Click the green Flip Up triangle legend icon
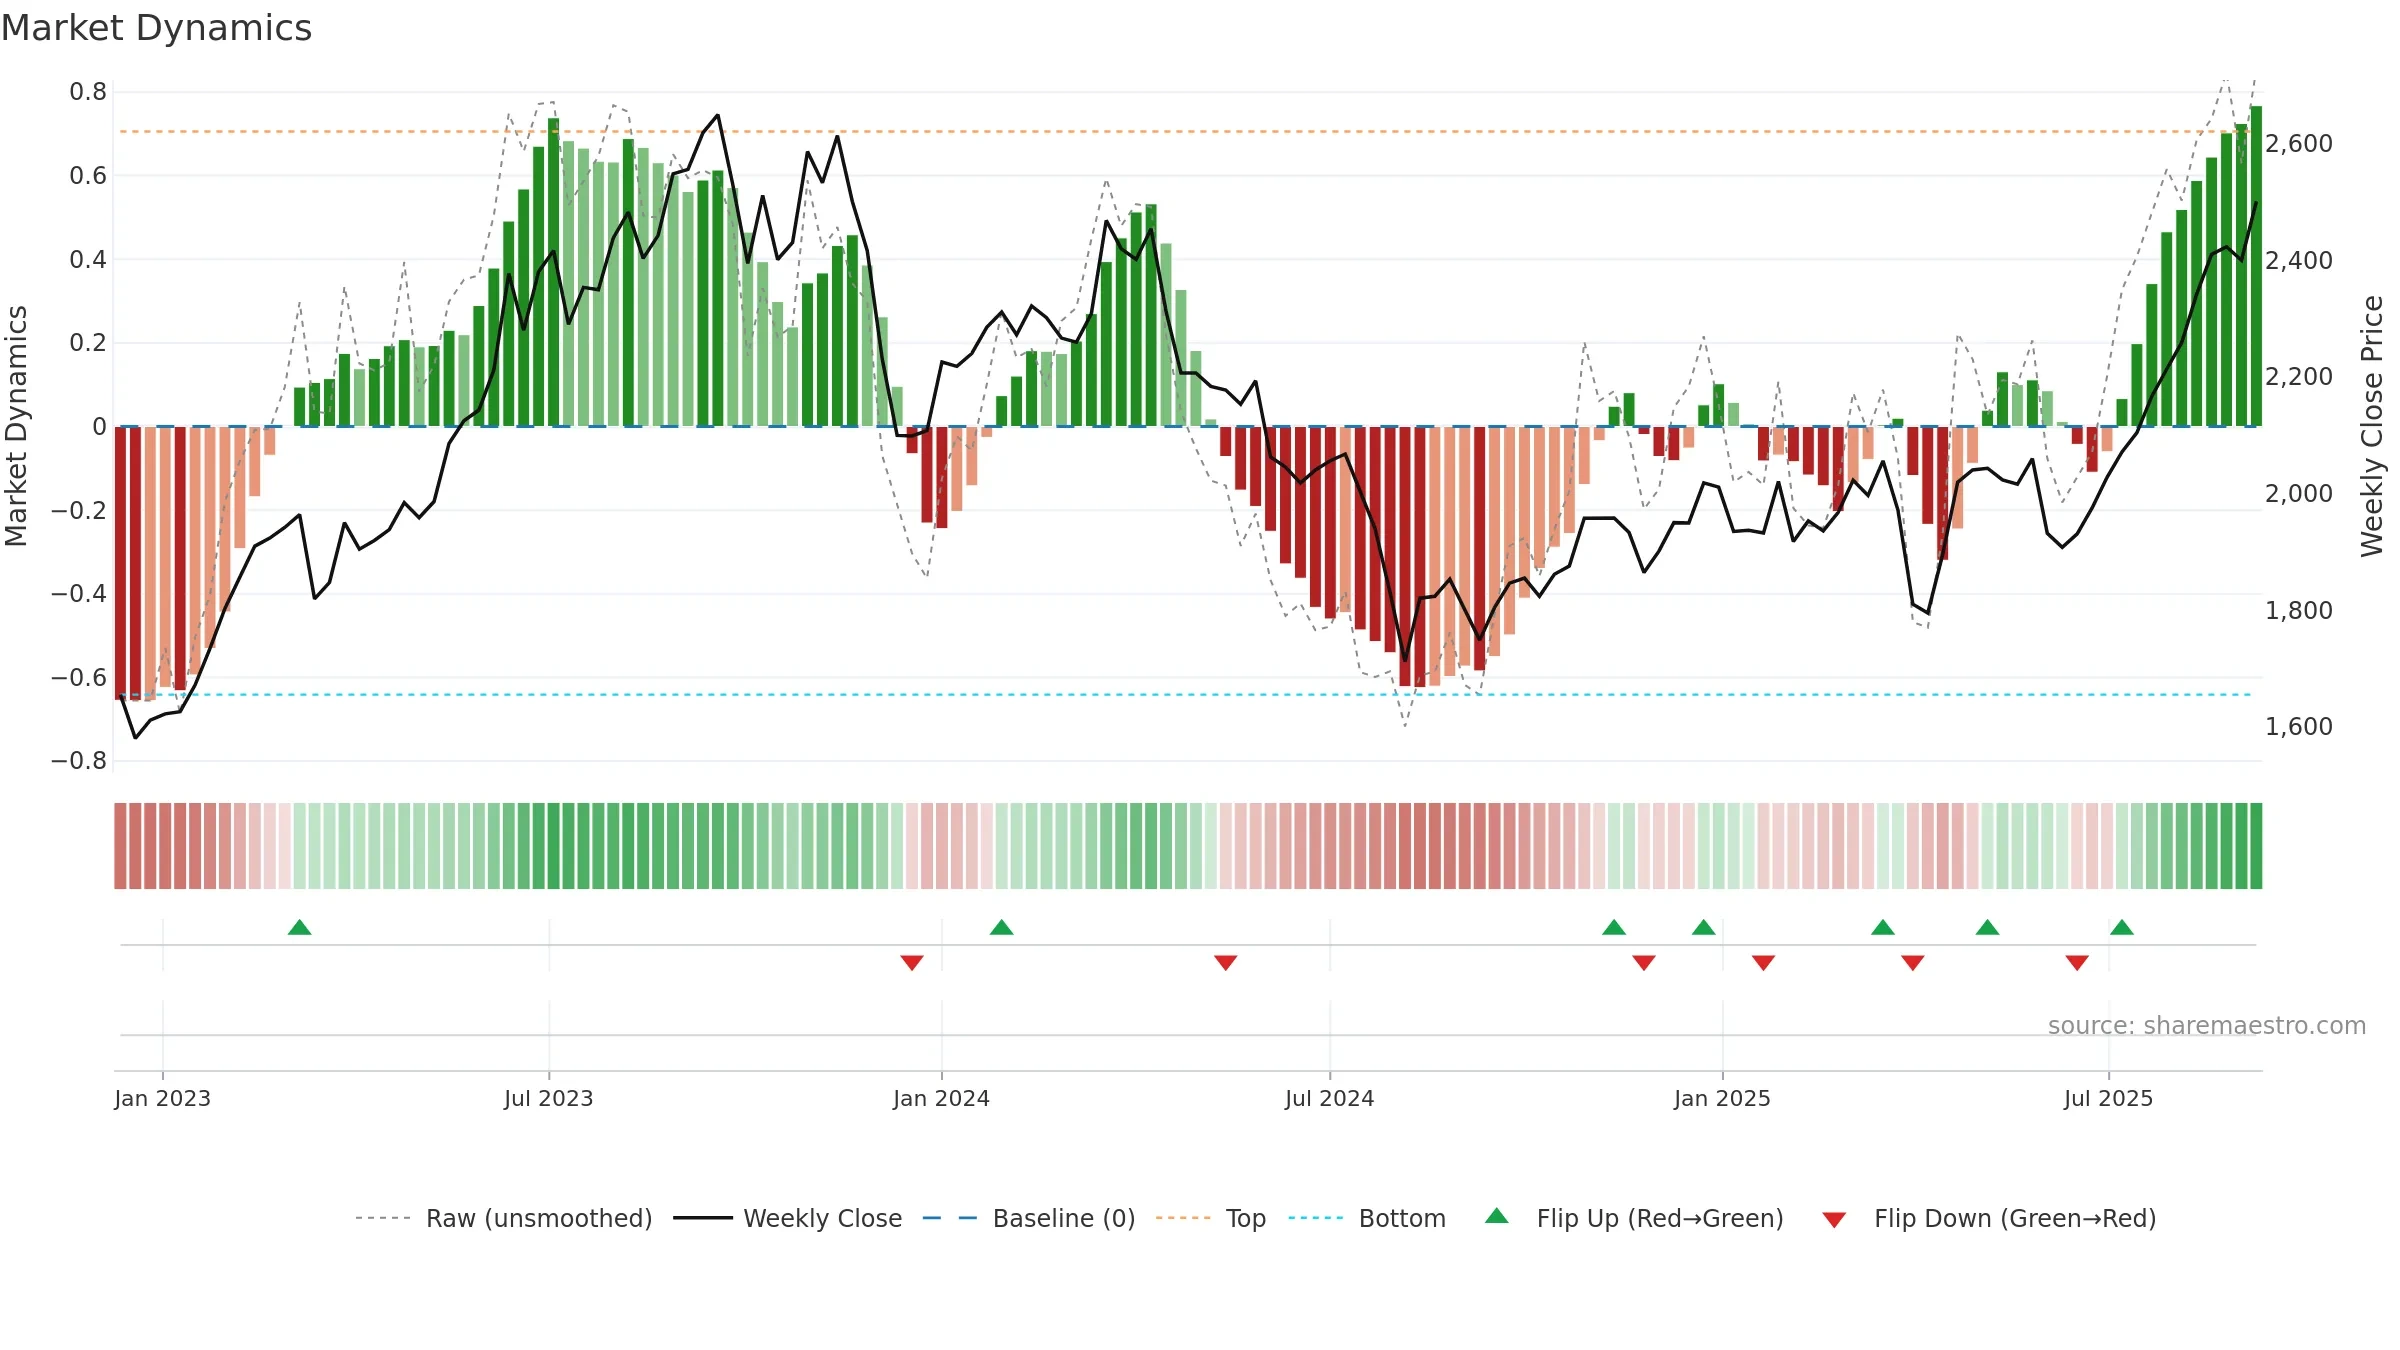This screenshot has height=1350, width=2400. pyautogui.click(x=1497, y=1216)
